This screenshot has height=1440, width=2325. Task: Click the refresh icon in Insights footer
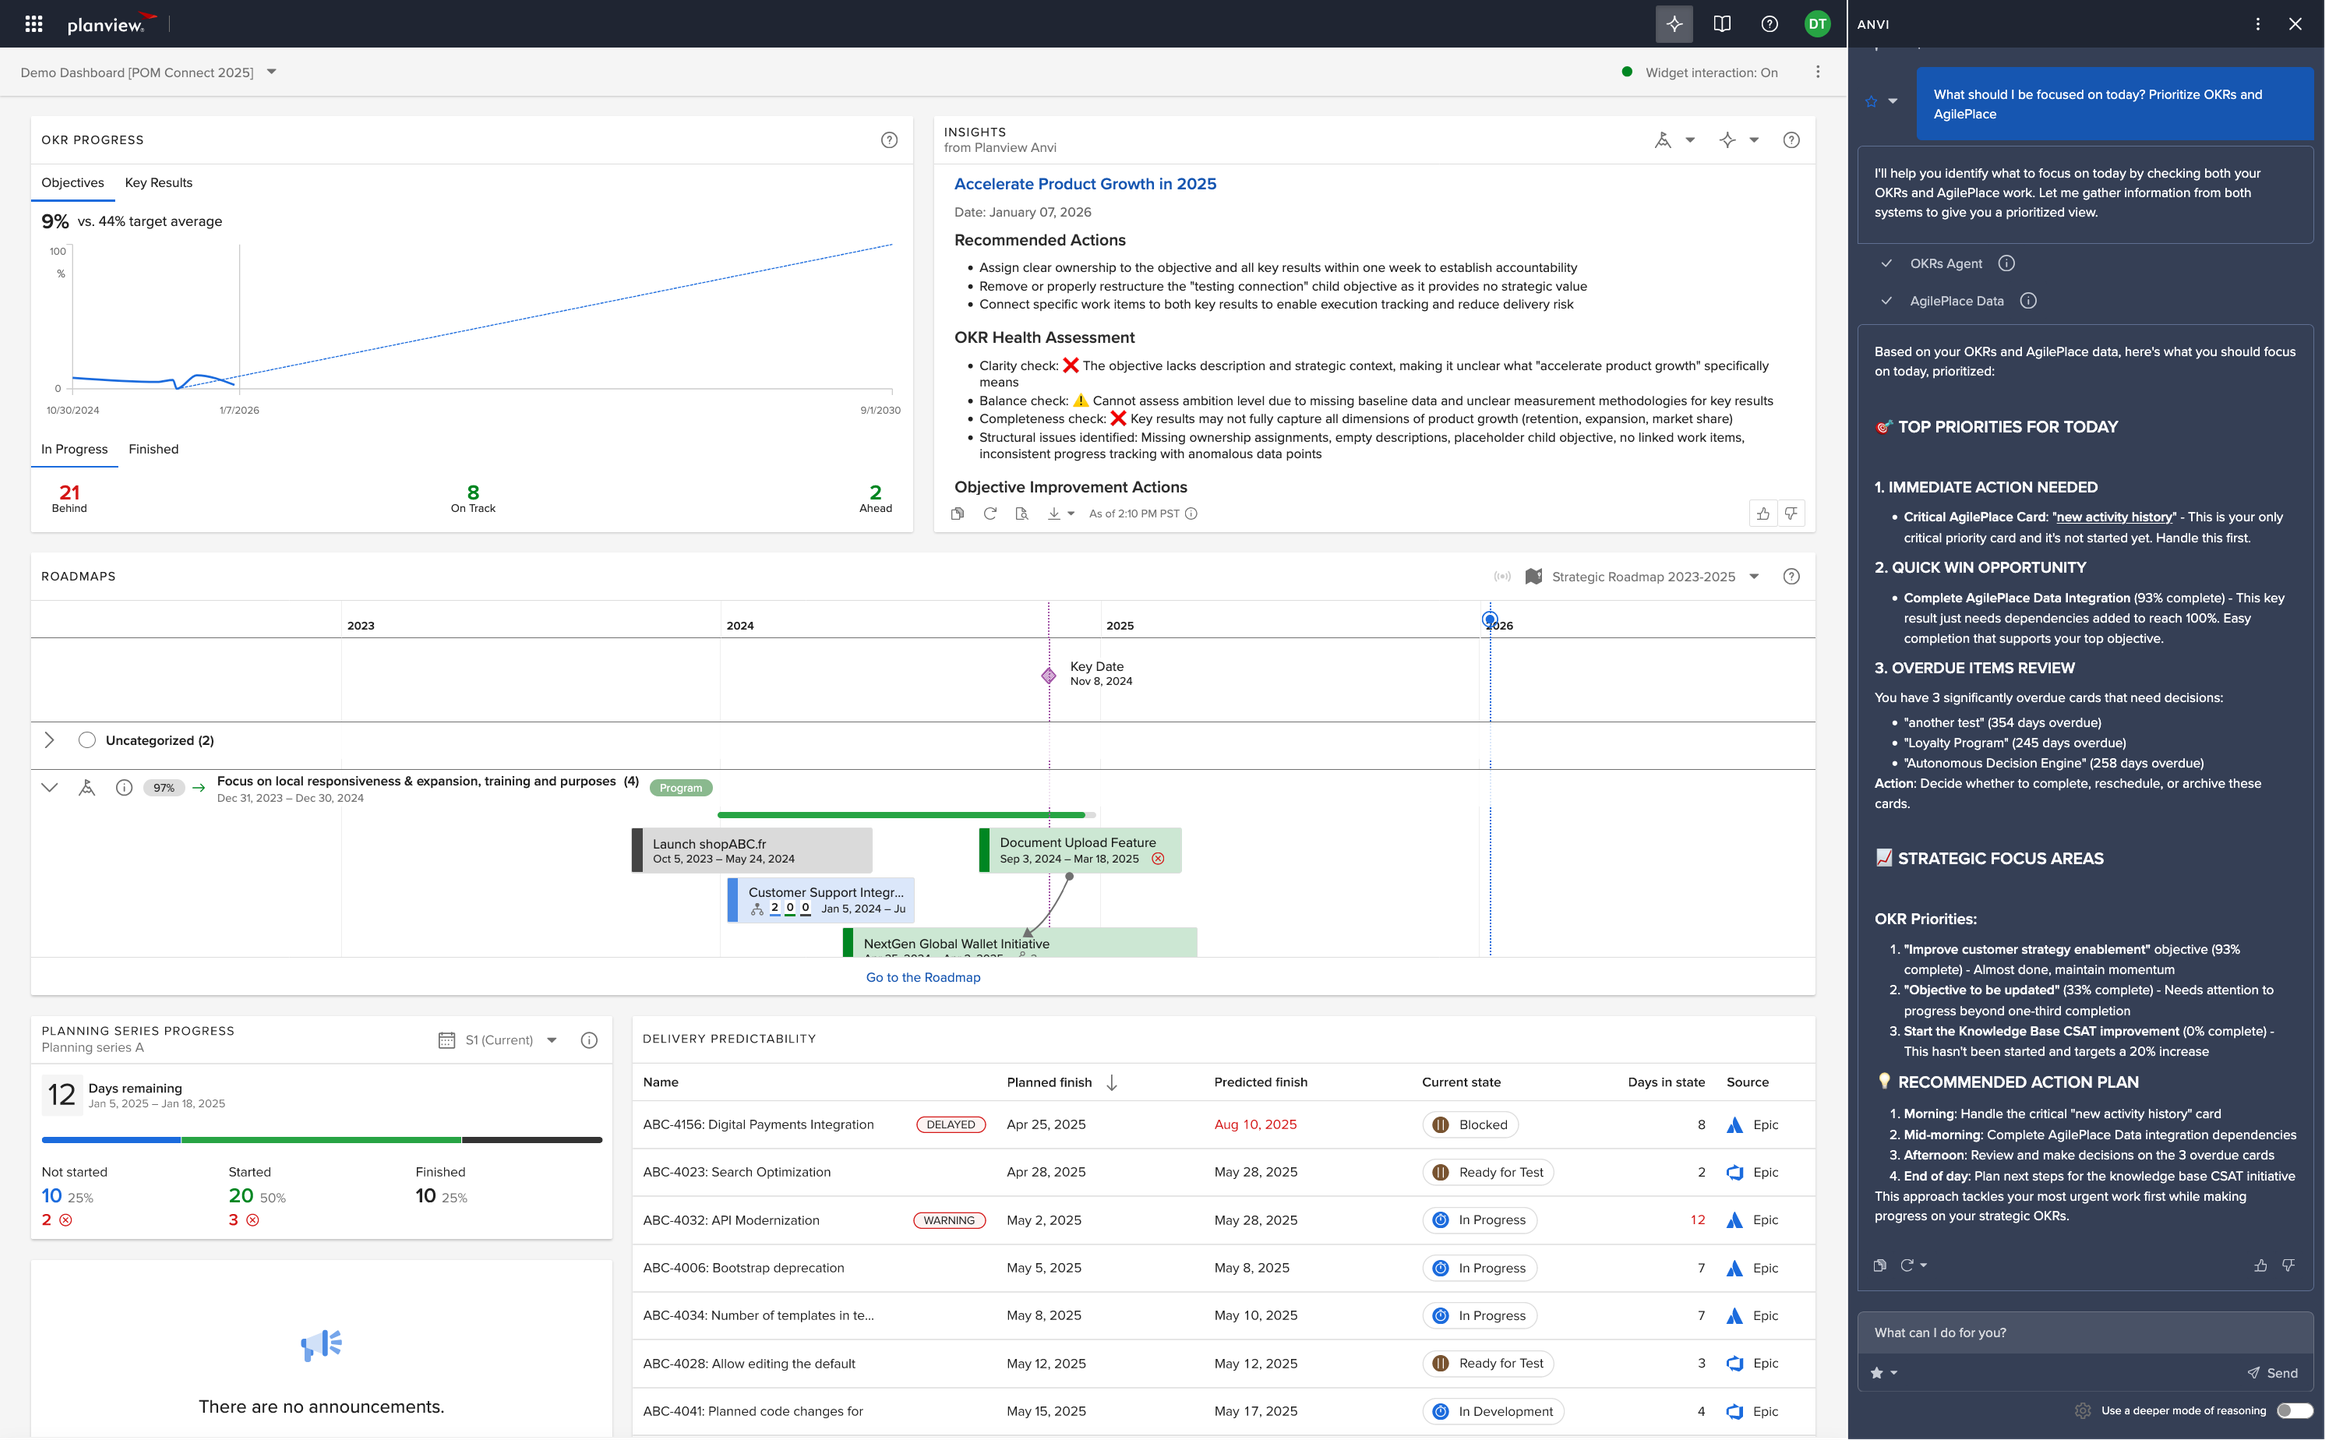point(989,514)
